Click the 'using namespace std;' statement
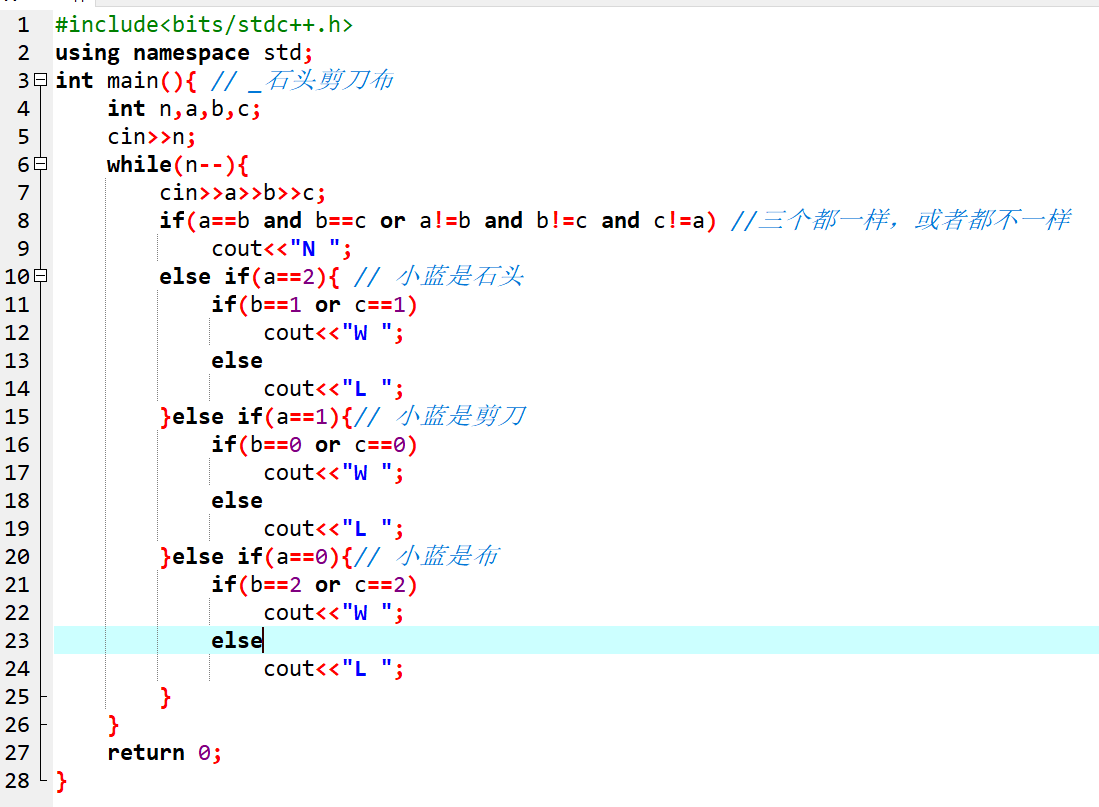1099x807 pixels. (x=184, y=52)
